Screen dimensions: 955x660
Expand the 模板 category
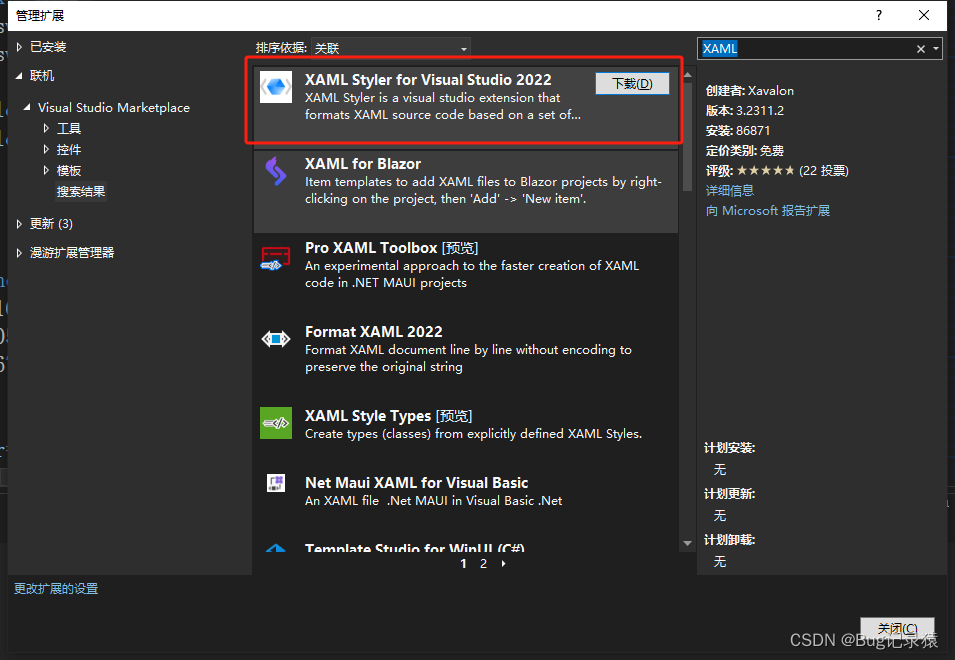(x=46, y=170)
